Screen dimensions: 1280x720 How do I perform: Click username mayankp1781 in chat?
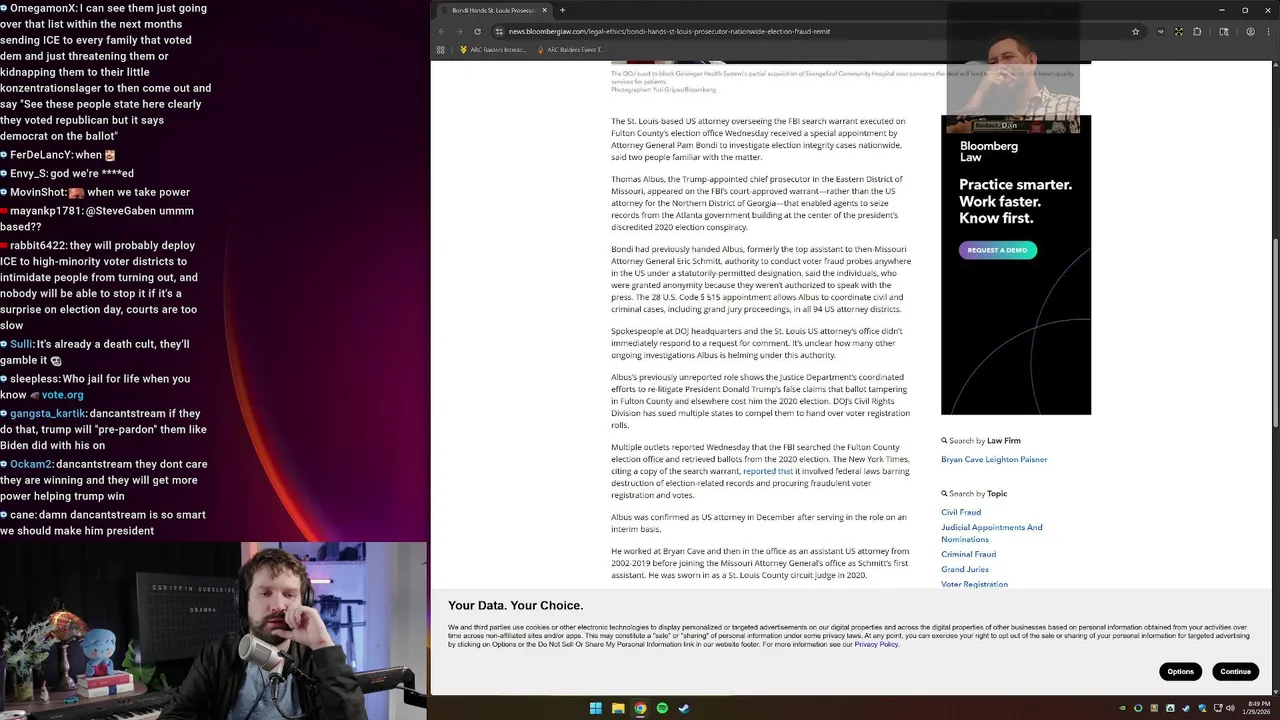point(46,211)
